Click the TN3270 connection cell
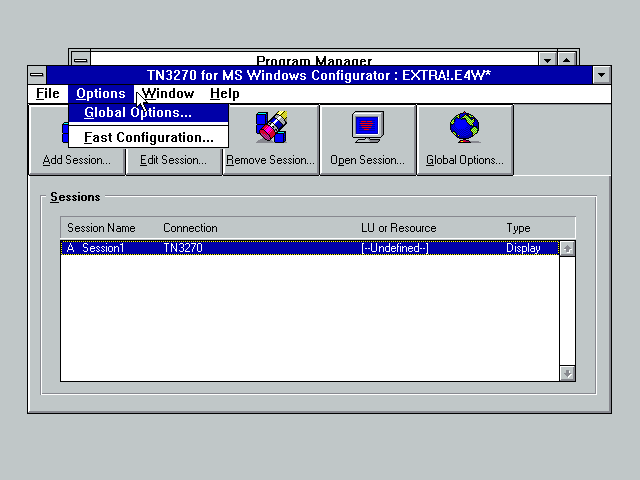 183,248
